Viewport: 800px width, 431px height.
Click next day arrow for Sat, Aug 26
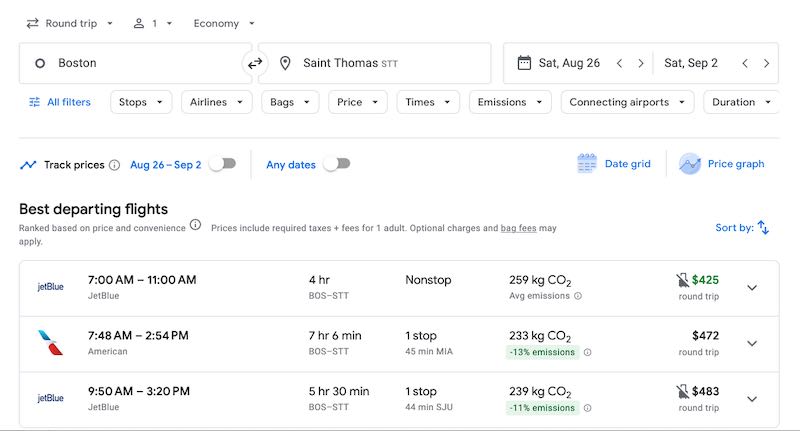pyautogui.click(x=641, y=63)
